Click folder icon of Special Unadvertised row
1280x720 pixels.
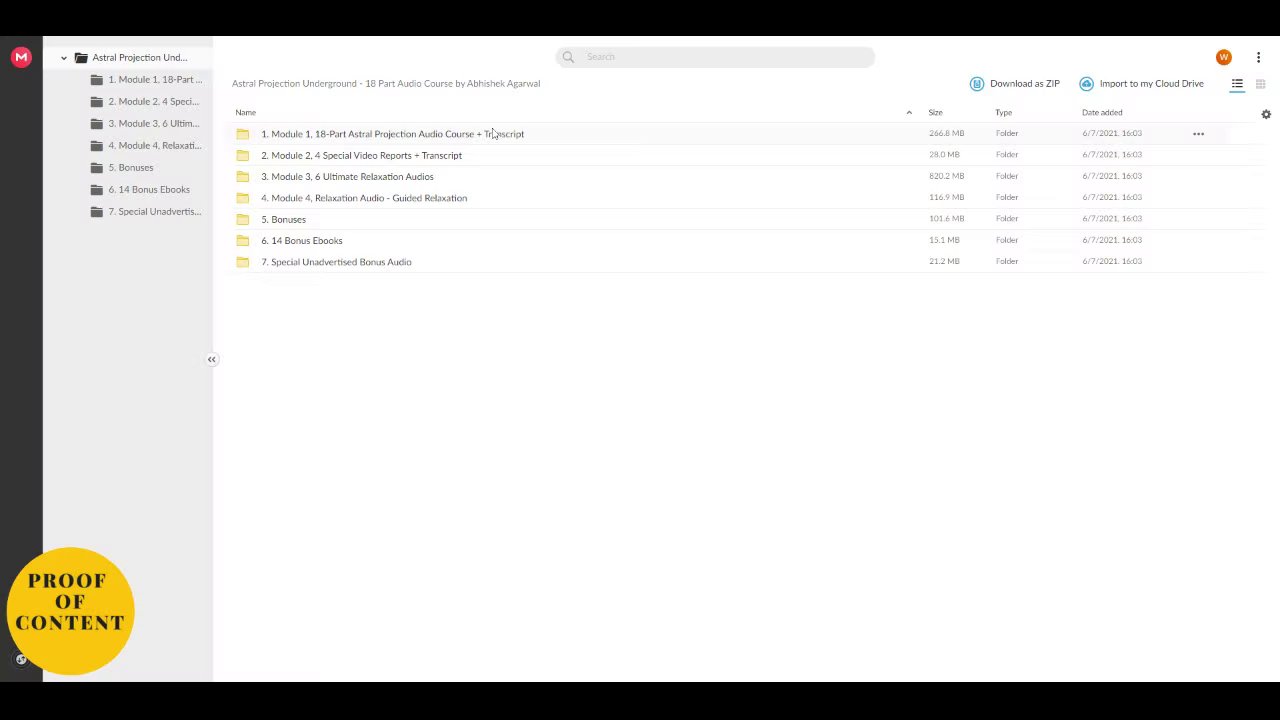pyautogui.click(x=243, y=262)
